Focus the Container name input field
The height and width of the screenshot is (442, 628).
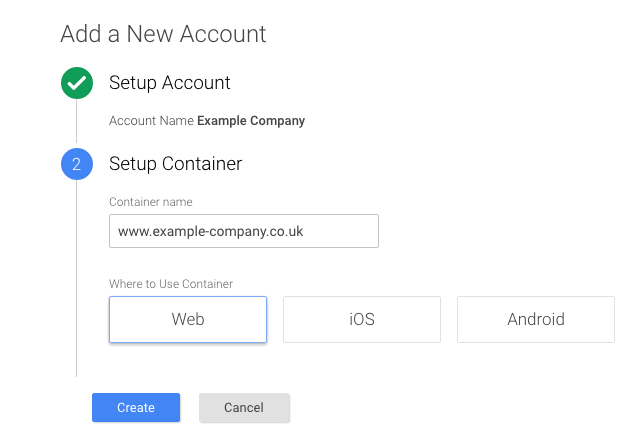tap(243, 231)
